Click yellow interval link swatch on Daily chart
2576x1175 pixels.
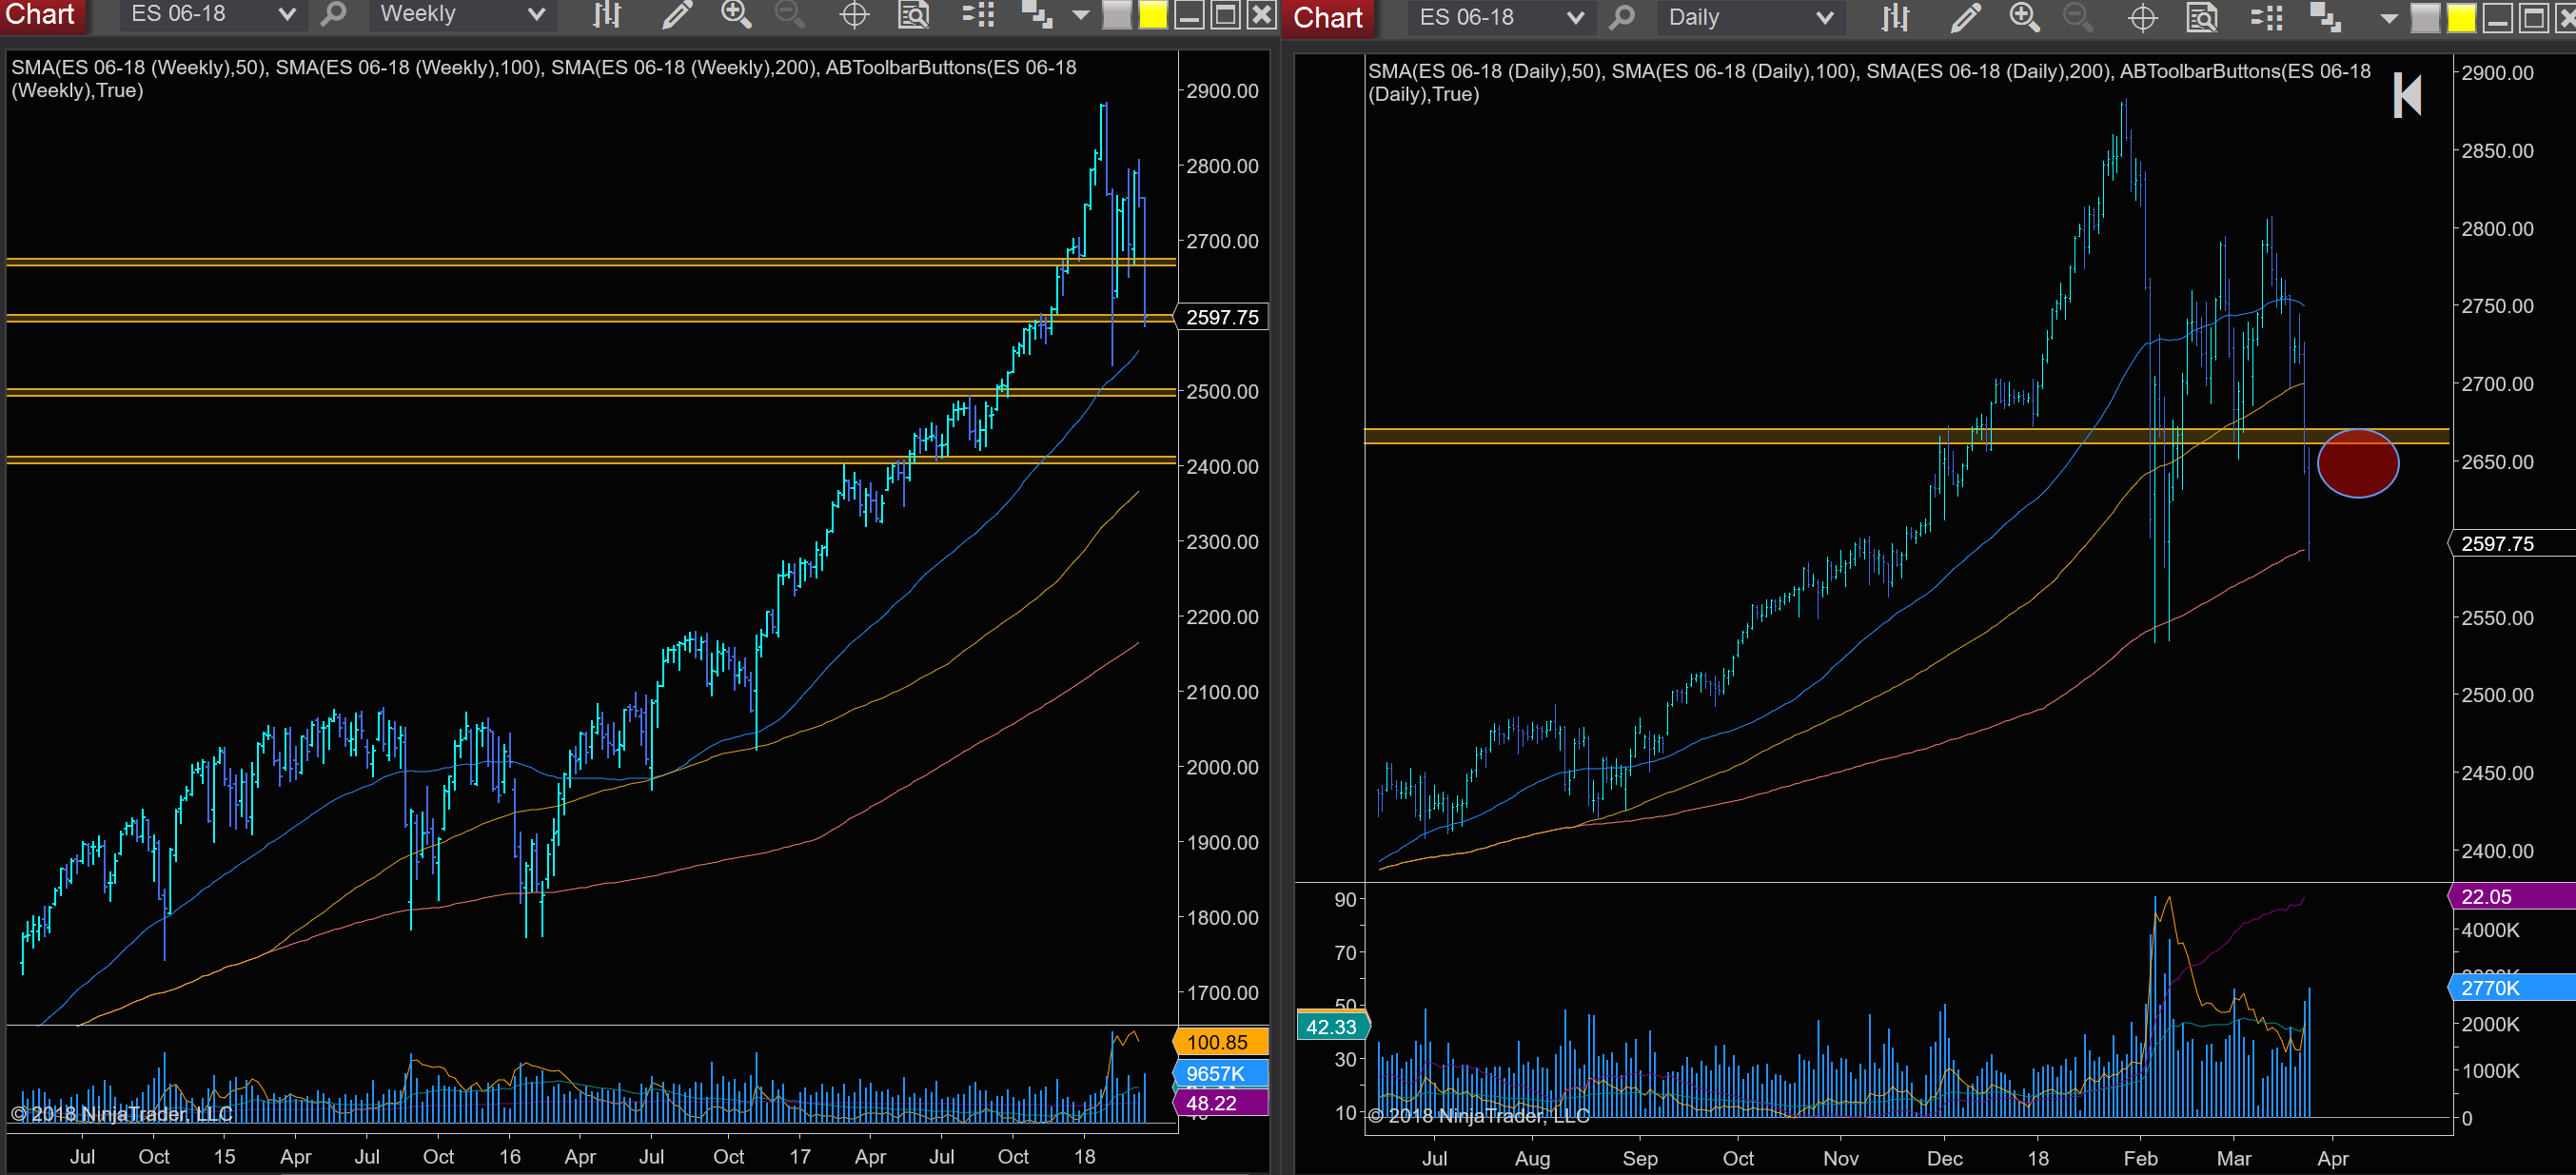coord(2461,17)
